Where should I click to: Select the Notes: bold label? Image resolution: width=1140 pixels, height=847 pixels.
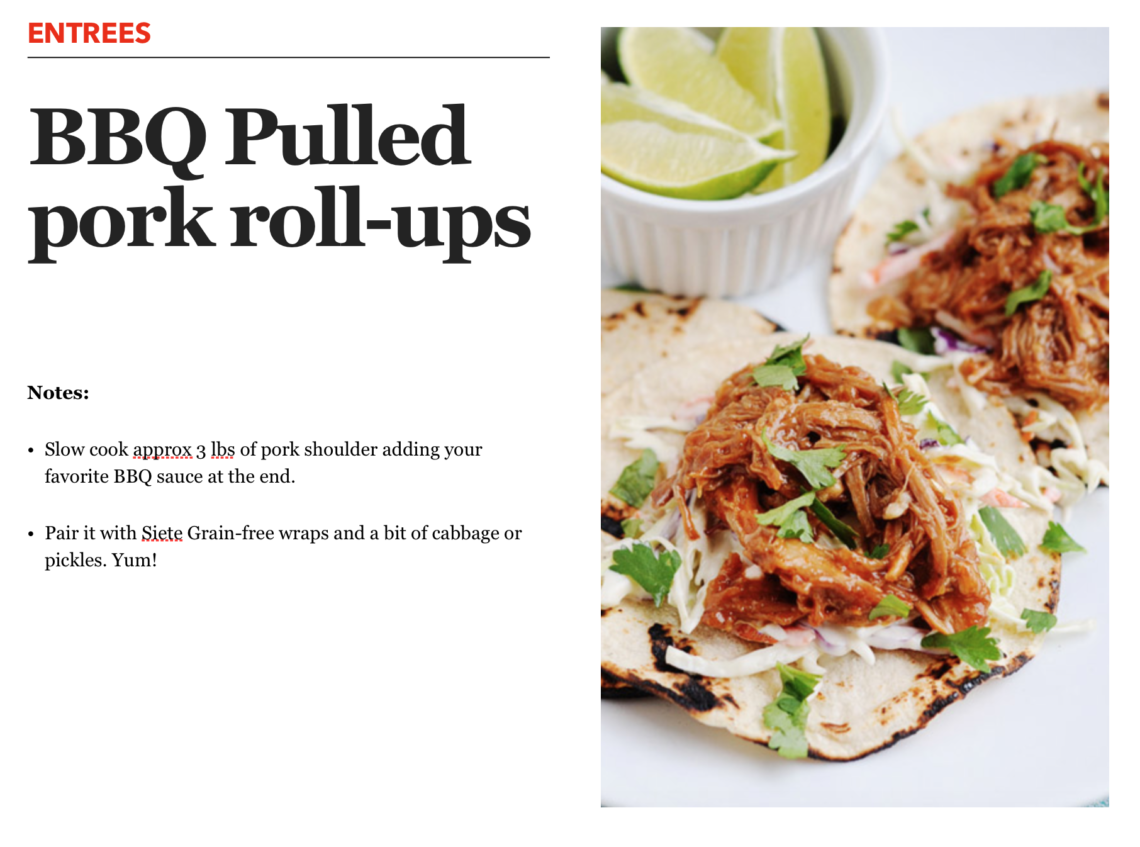click(58, 393)
